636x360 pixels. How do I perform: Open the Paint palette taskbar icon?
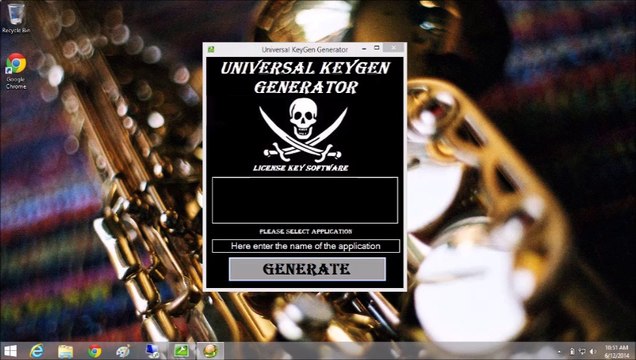[123, 351]
